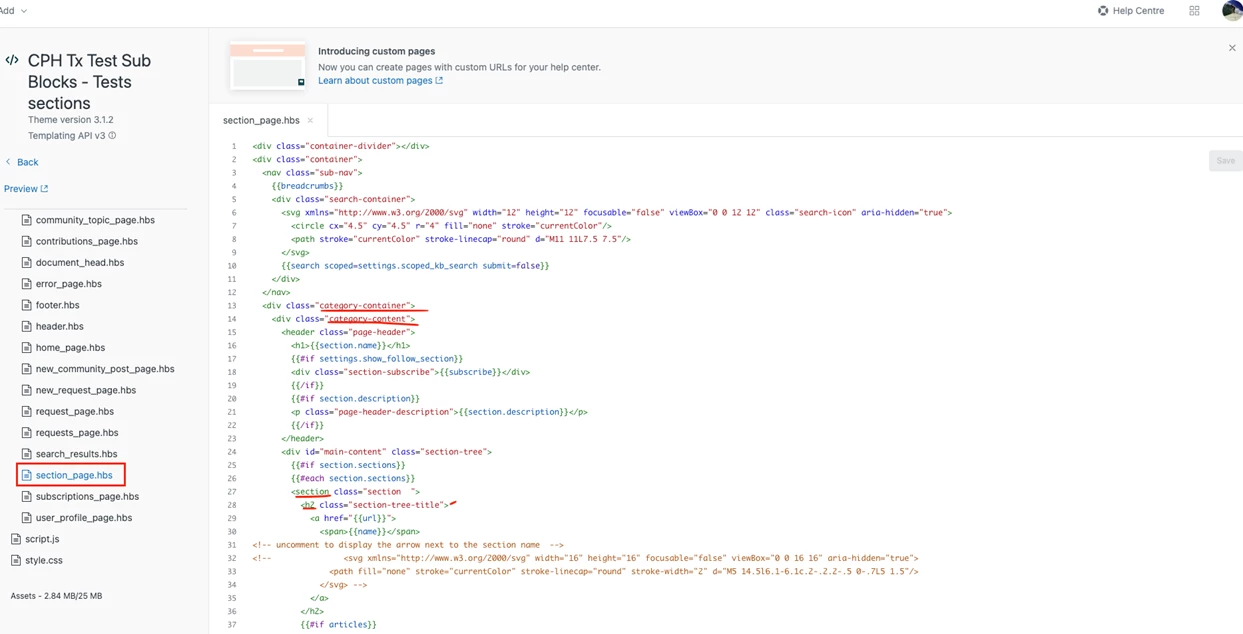
Task: Dismiss the custom pages banner
Action: [x=1232, y=48]
